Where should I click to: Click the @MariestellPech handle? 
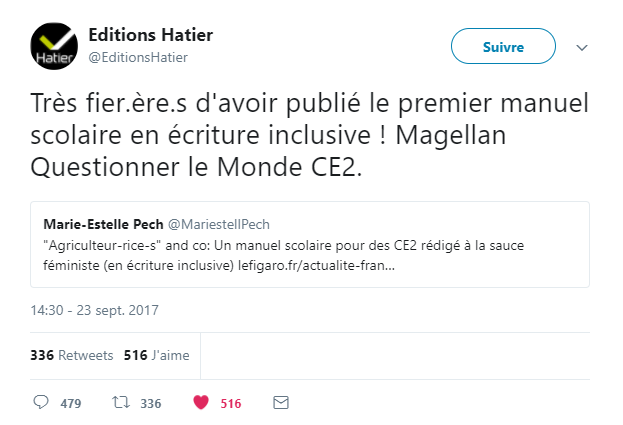click(228, 224)
